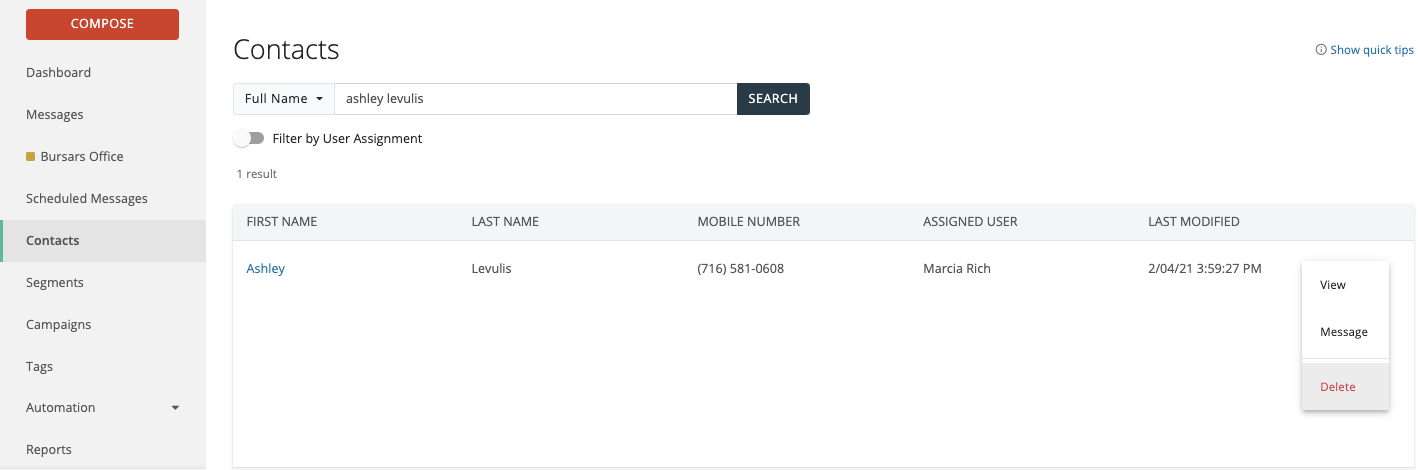Select Contacts in the sidebar
1418x470 pixels.
click(x=53, y=240)
